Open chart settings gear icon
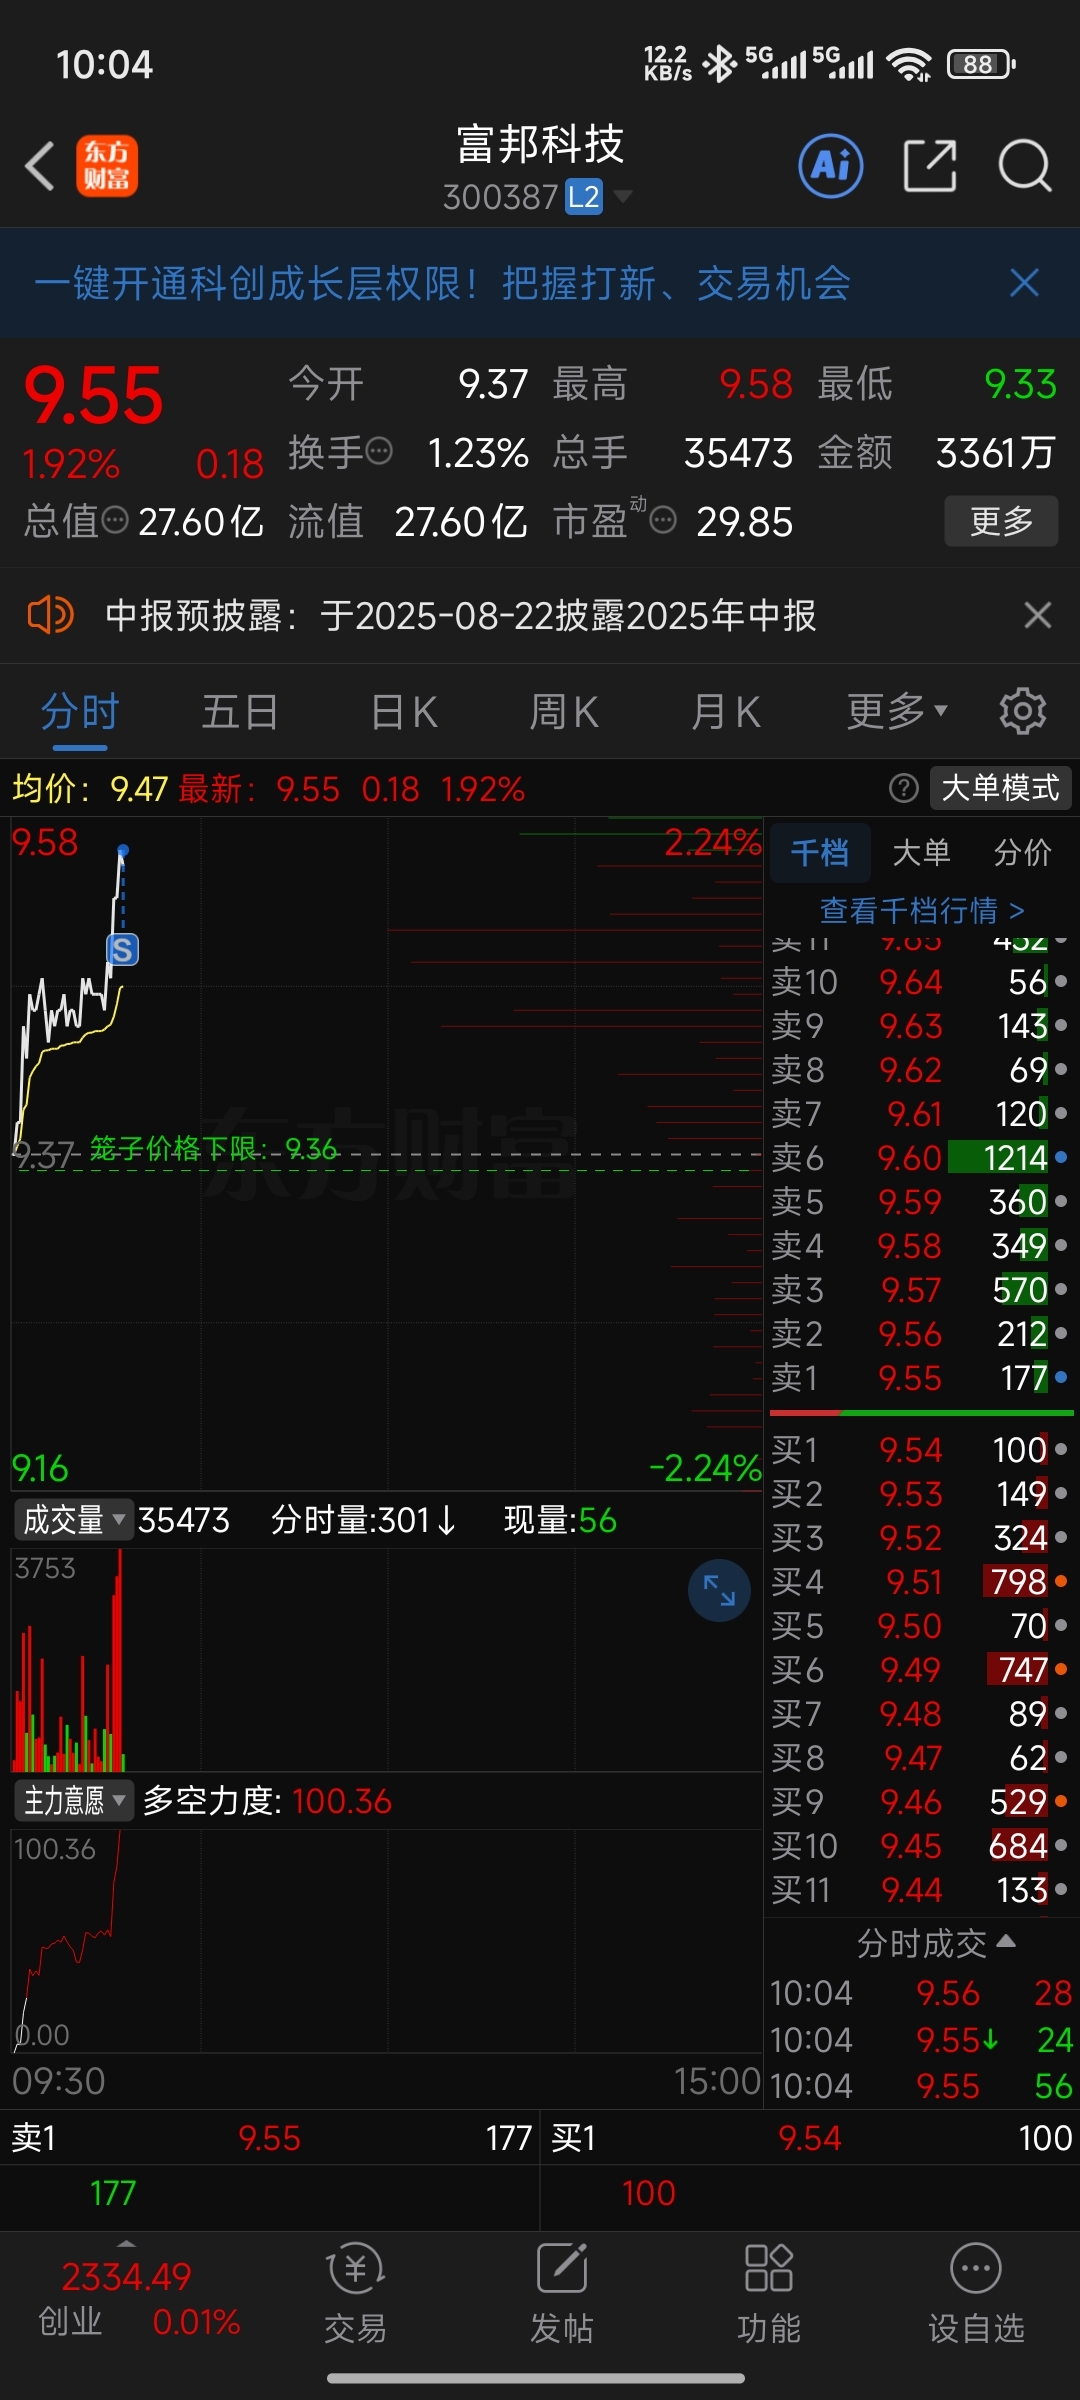Screen dimensions: 1080x2400 (x=1023, y=711)
